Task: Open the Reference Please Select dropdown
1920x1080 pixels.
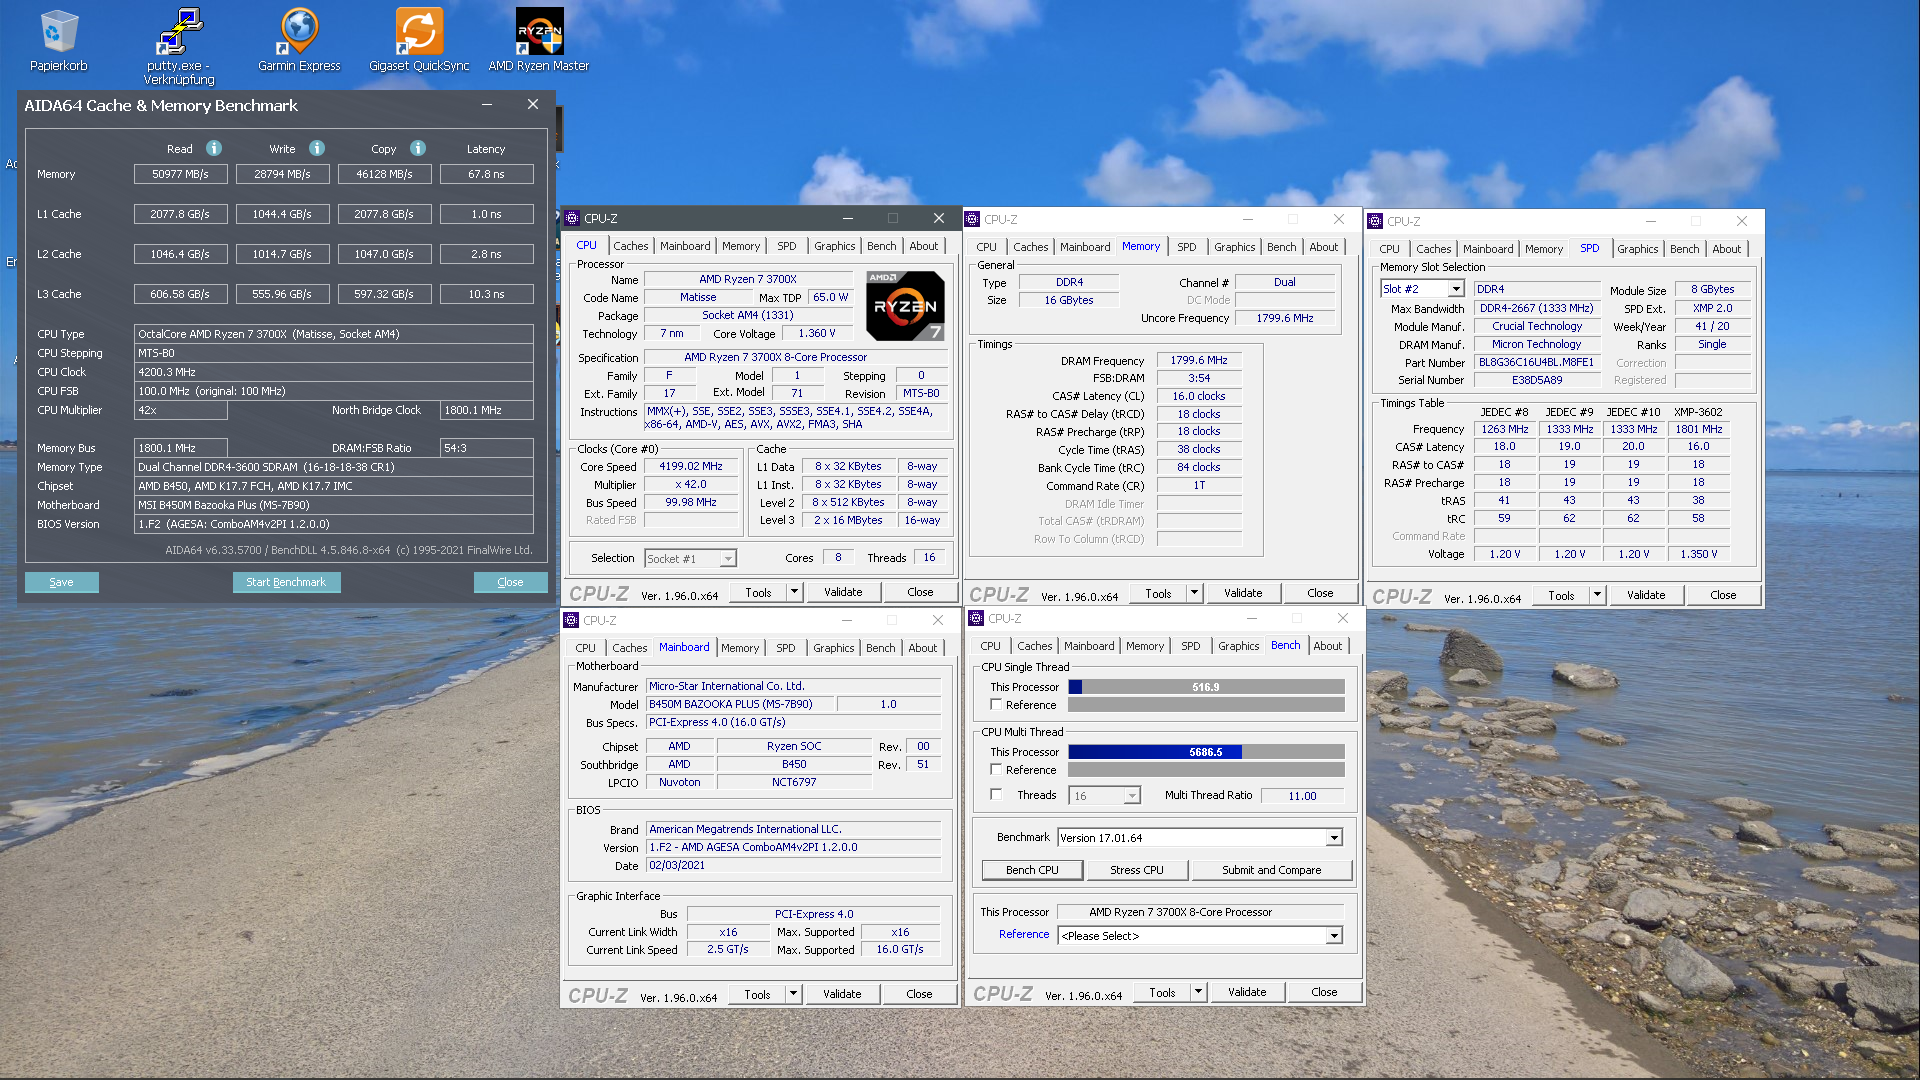Action: click(x=1334, y=936)
